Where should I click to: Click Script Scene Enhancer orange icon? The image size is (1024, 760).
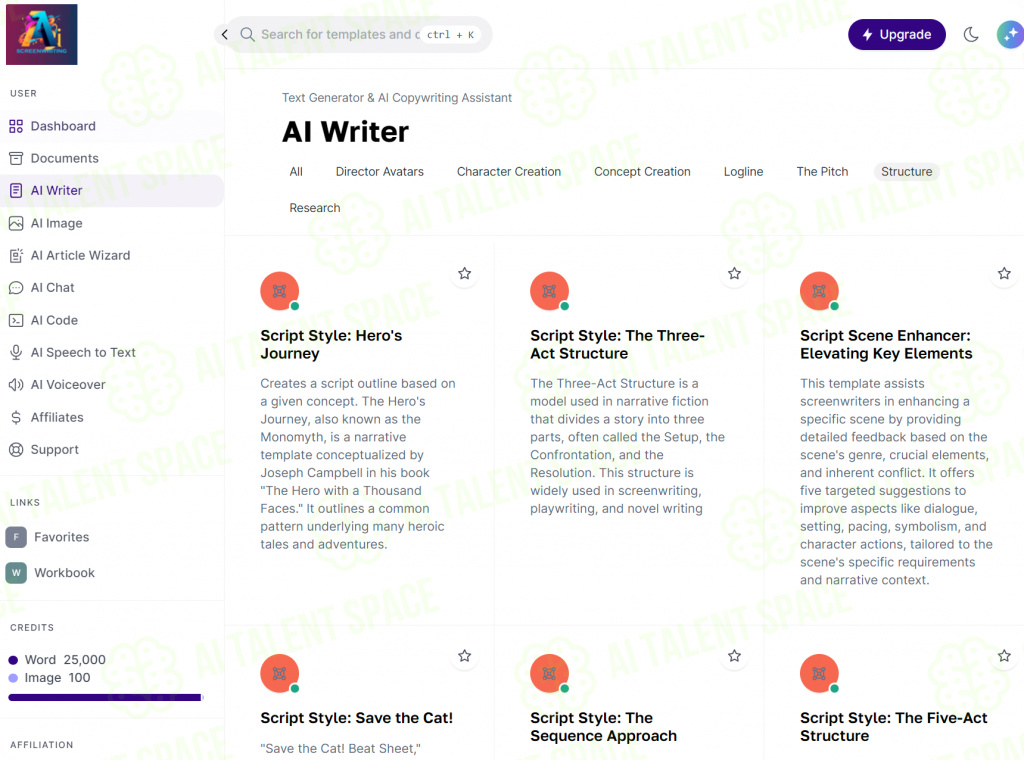pyautogui.click(x=819, y=291)
